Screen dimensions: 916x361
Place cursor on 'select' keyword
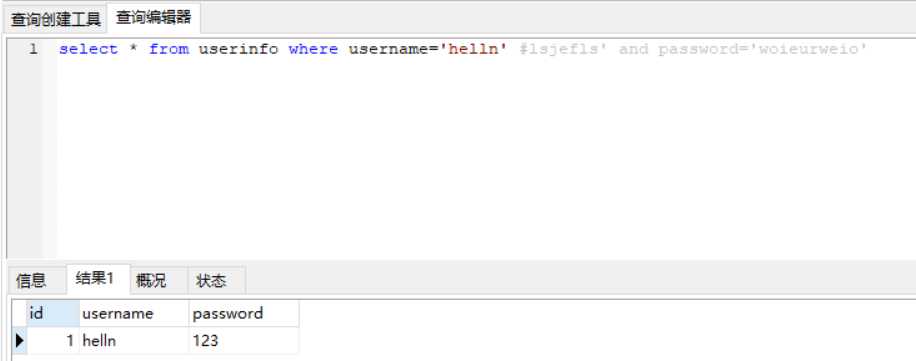pyautogui.click(x=88, y=49)
